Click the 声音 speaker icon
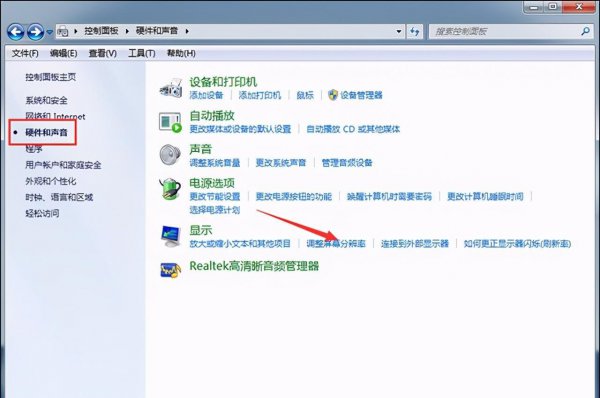Viewport: 600px width, 398px height. point(170,155)
